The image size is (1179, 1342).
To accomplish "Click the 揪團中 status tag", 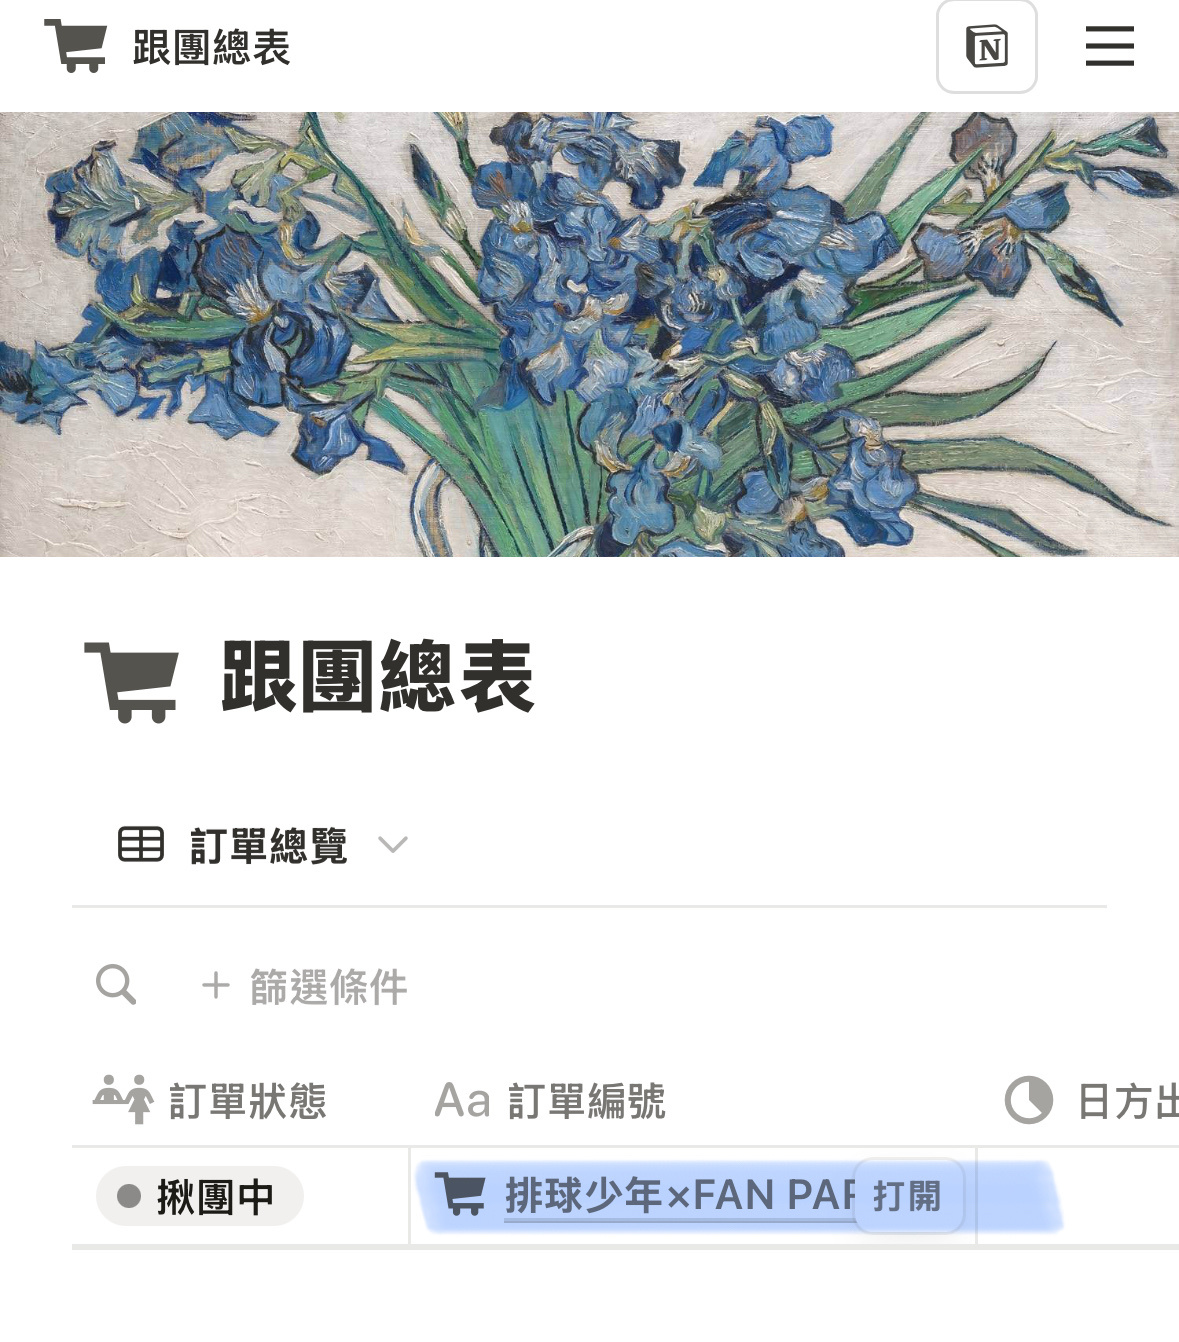I will 200,1196.
